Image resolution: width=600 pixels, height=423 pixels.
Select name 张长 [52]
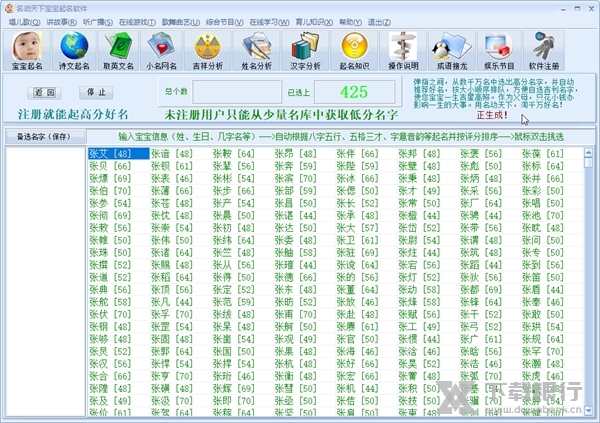tap(357, 203)
